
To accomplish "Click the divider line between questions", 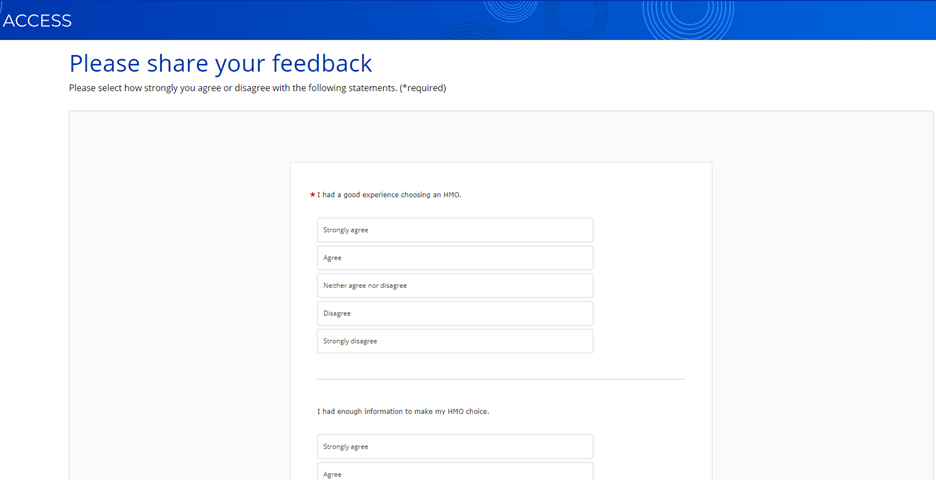I will tap(500, 379).
